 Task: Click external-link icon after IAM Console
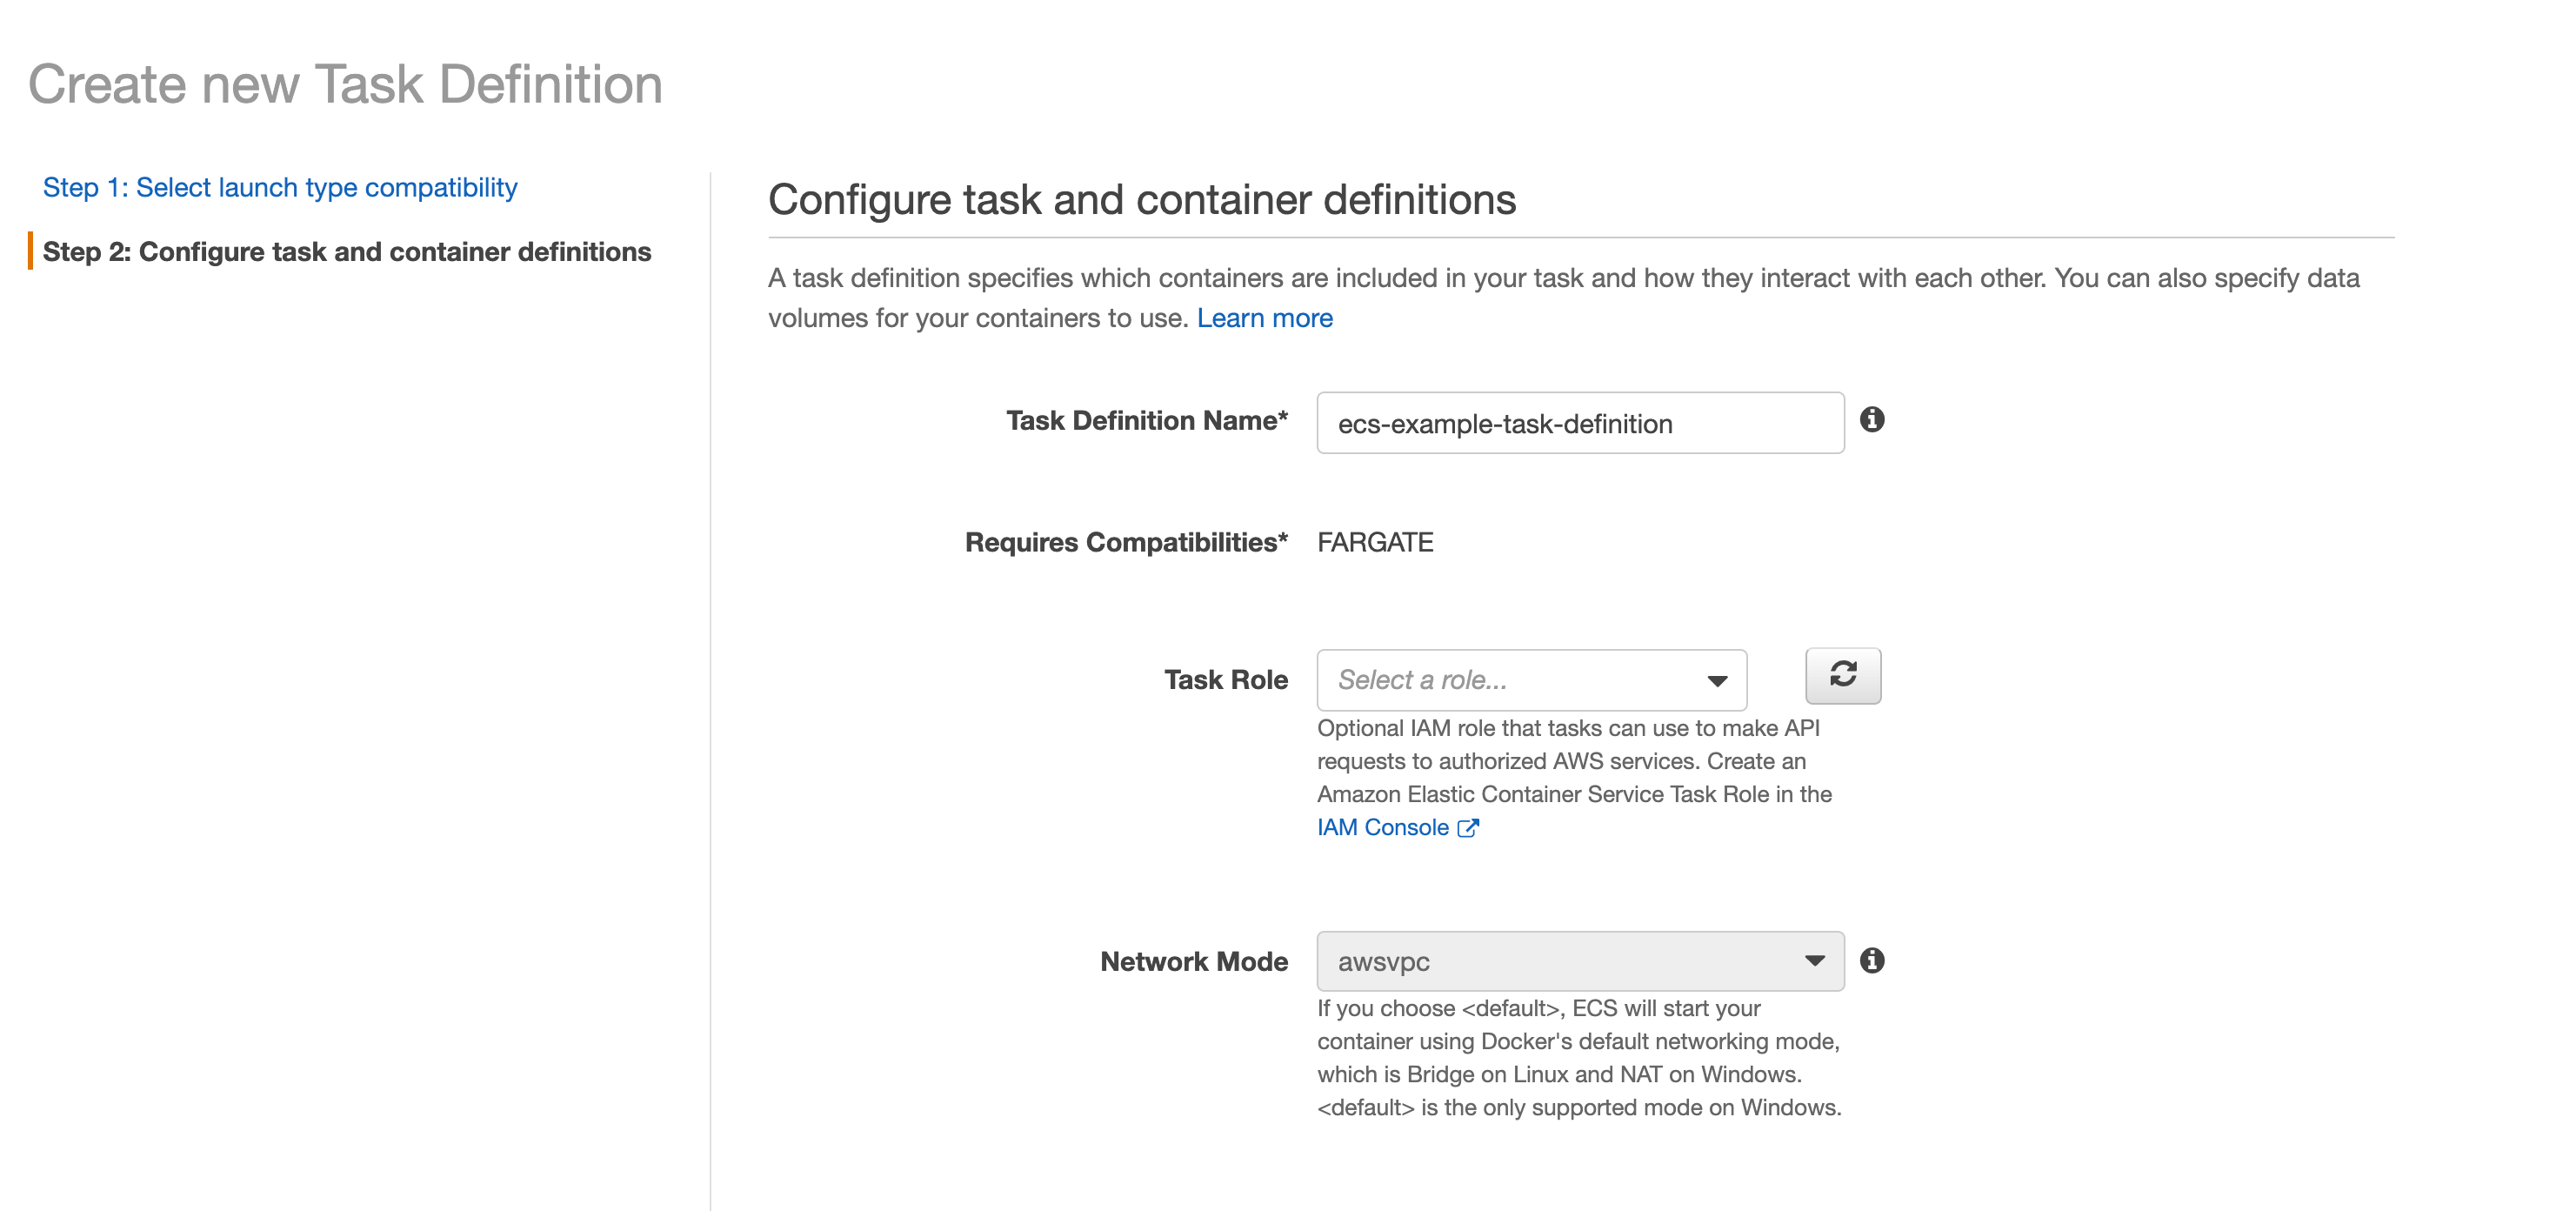click(x=1468, y=828)
